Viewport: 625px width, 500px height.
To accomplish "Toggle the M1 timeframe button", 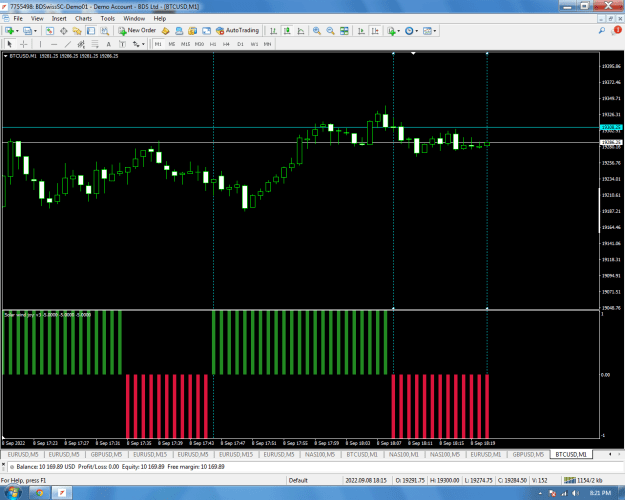I will coord(158,44).
